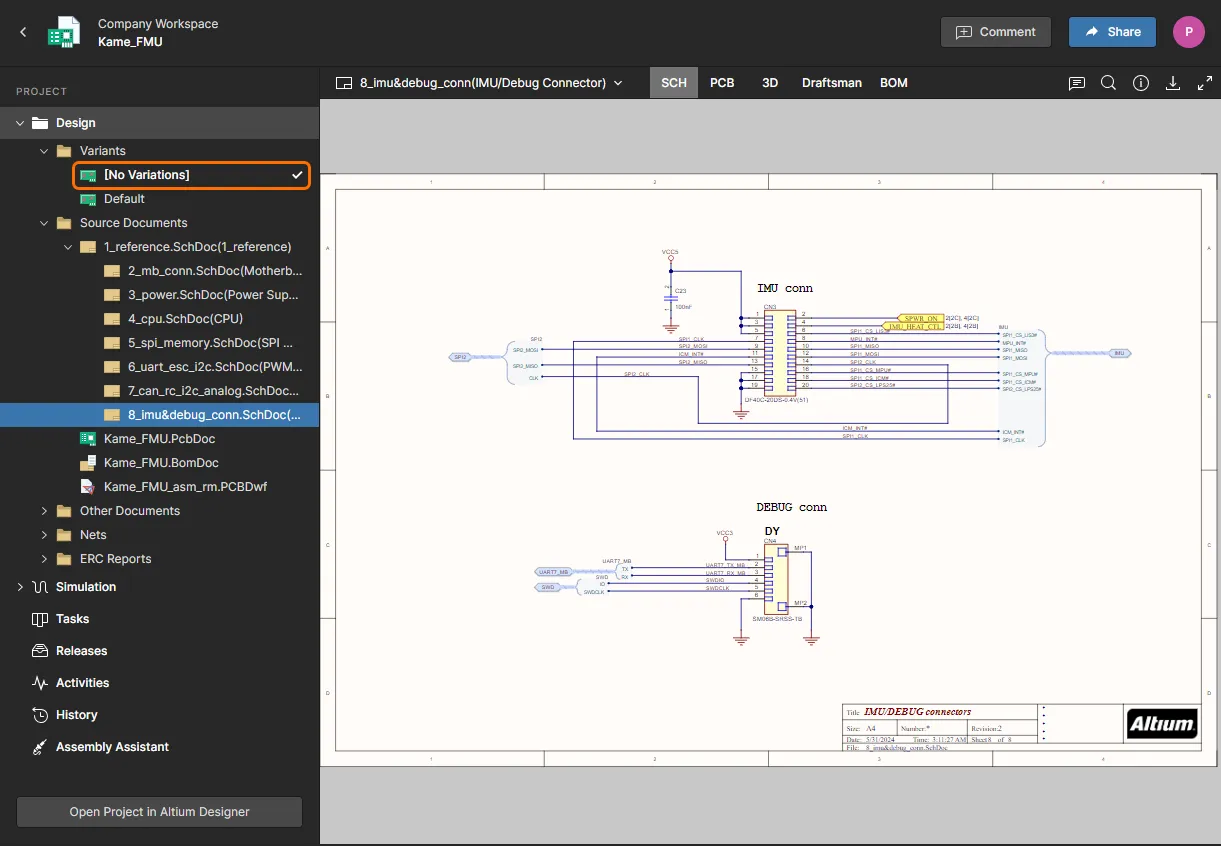Open the 8_imu&debug_conn sheet selector dropdown

tap(618, 83)
